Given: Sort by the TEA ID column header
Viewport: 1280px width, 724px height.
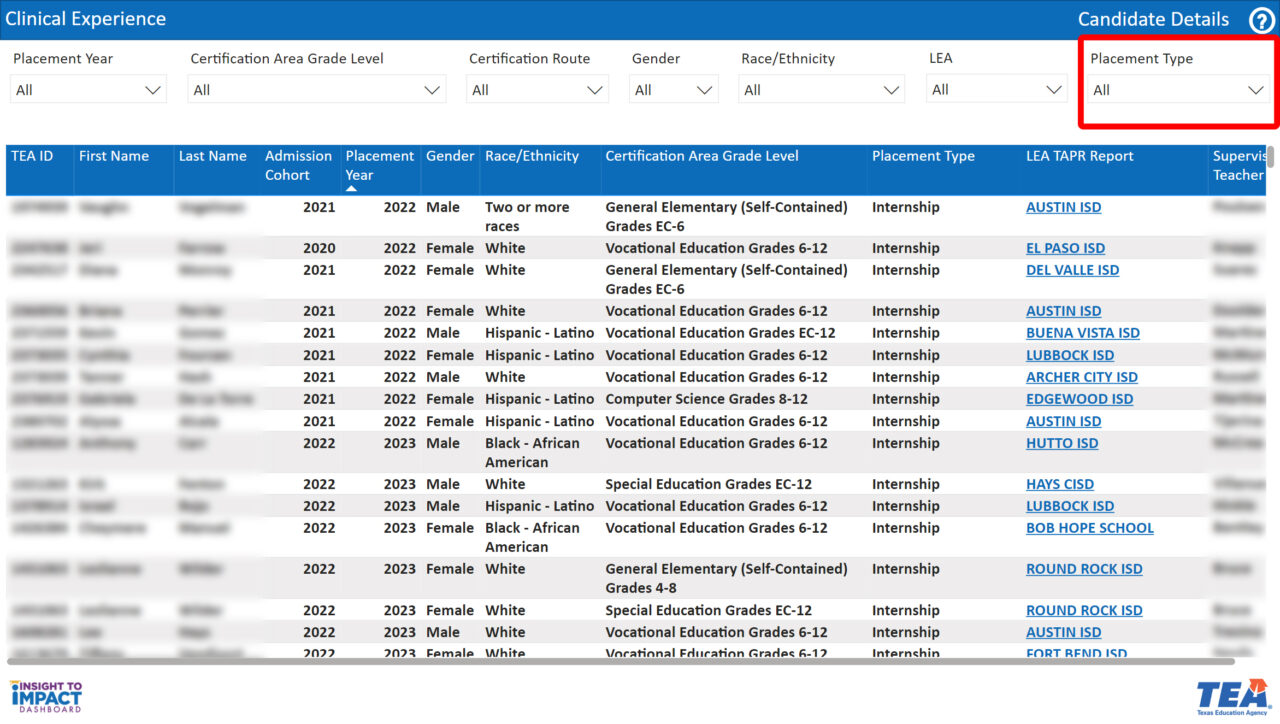Looking at the screenshot, I should point(32,156).
